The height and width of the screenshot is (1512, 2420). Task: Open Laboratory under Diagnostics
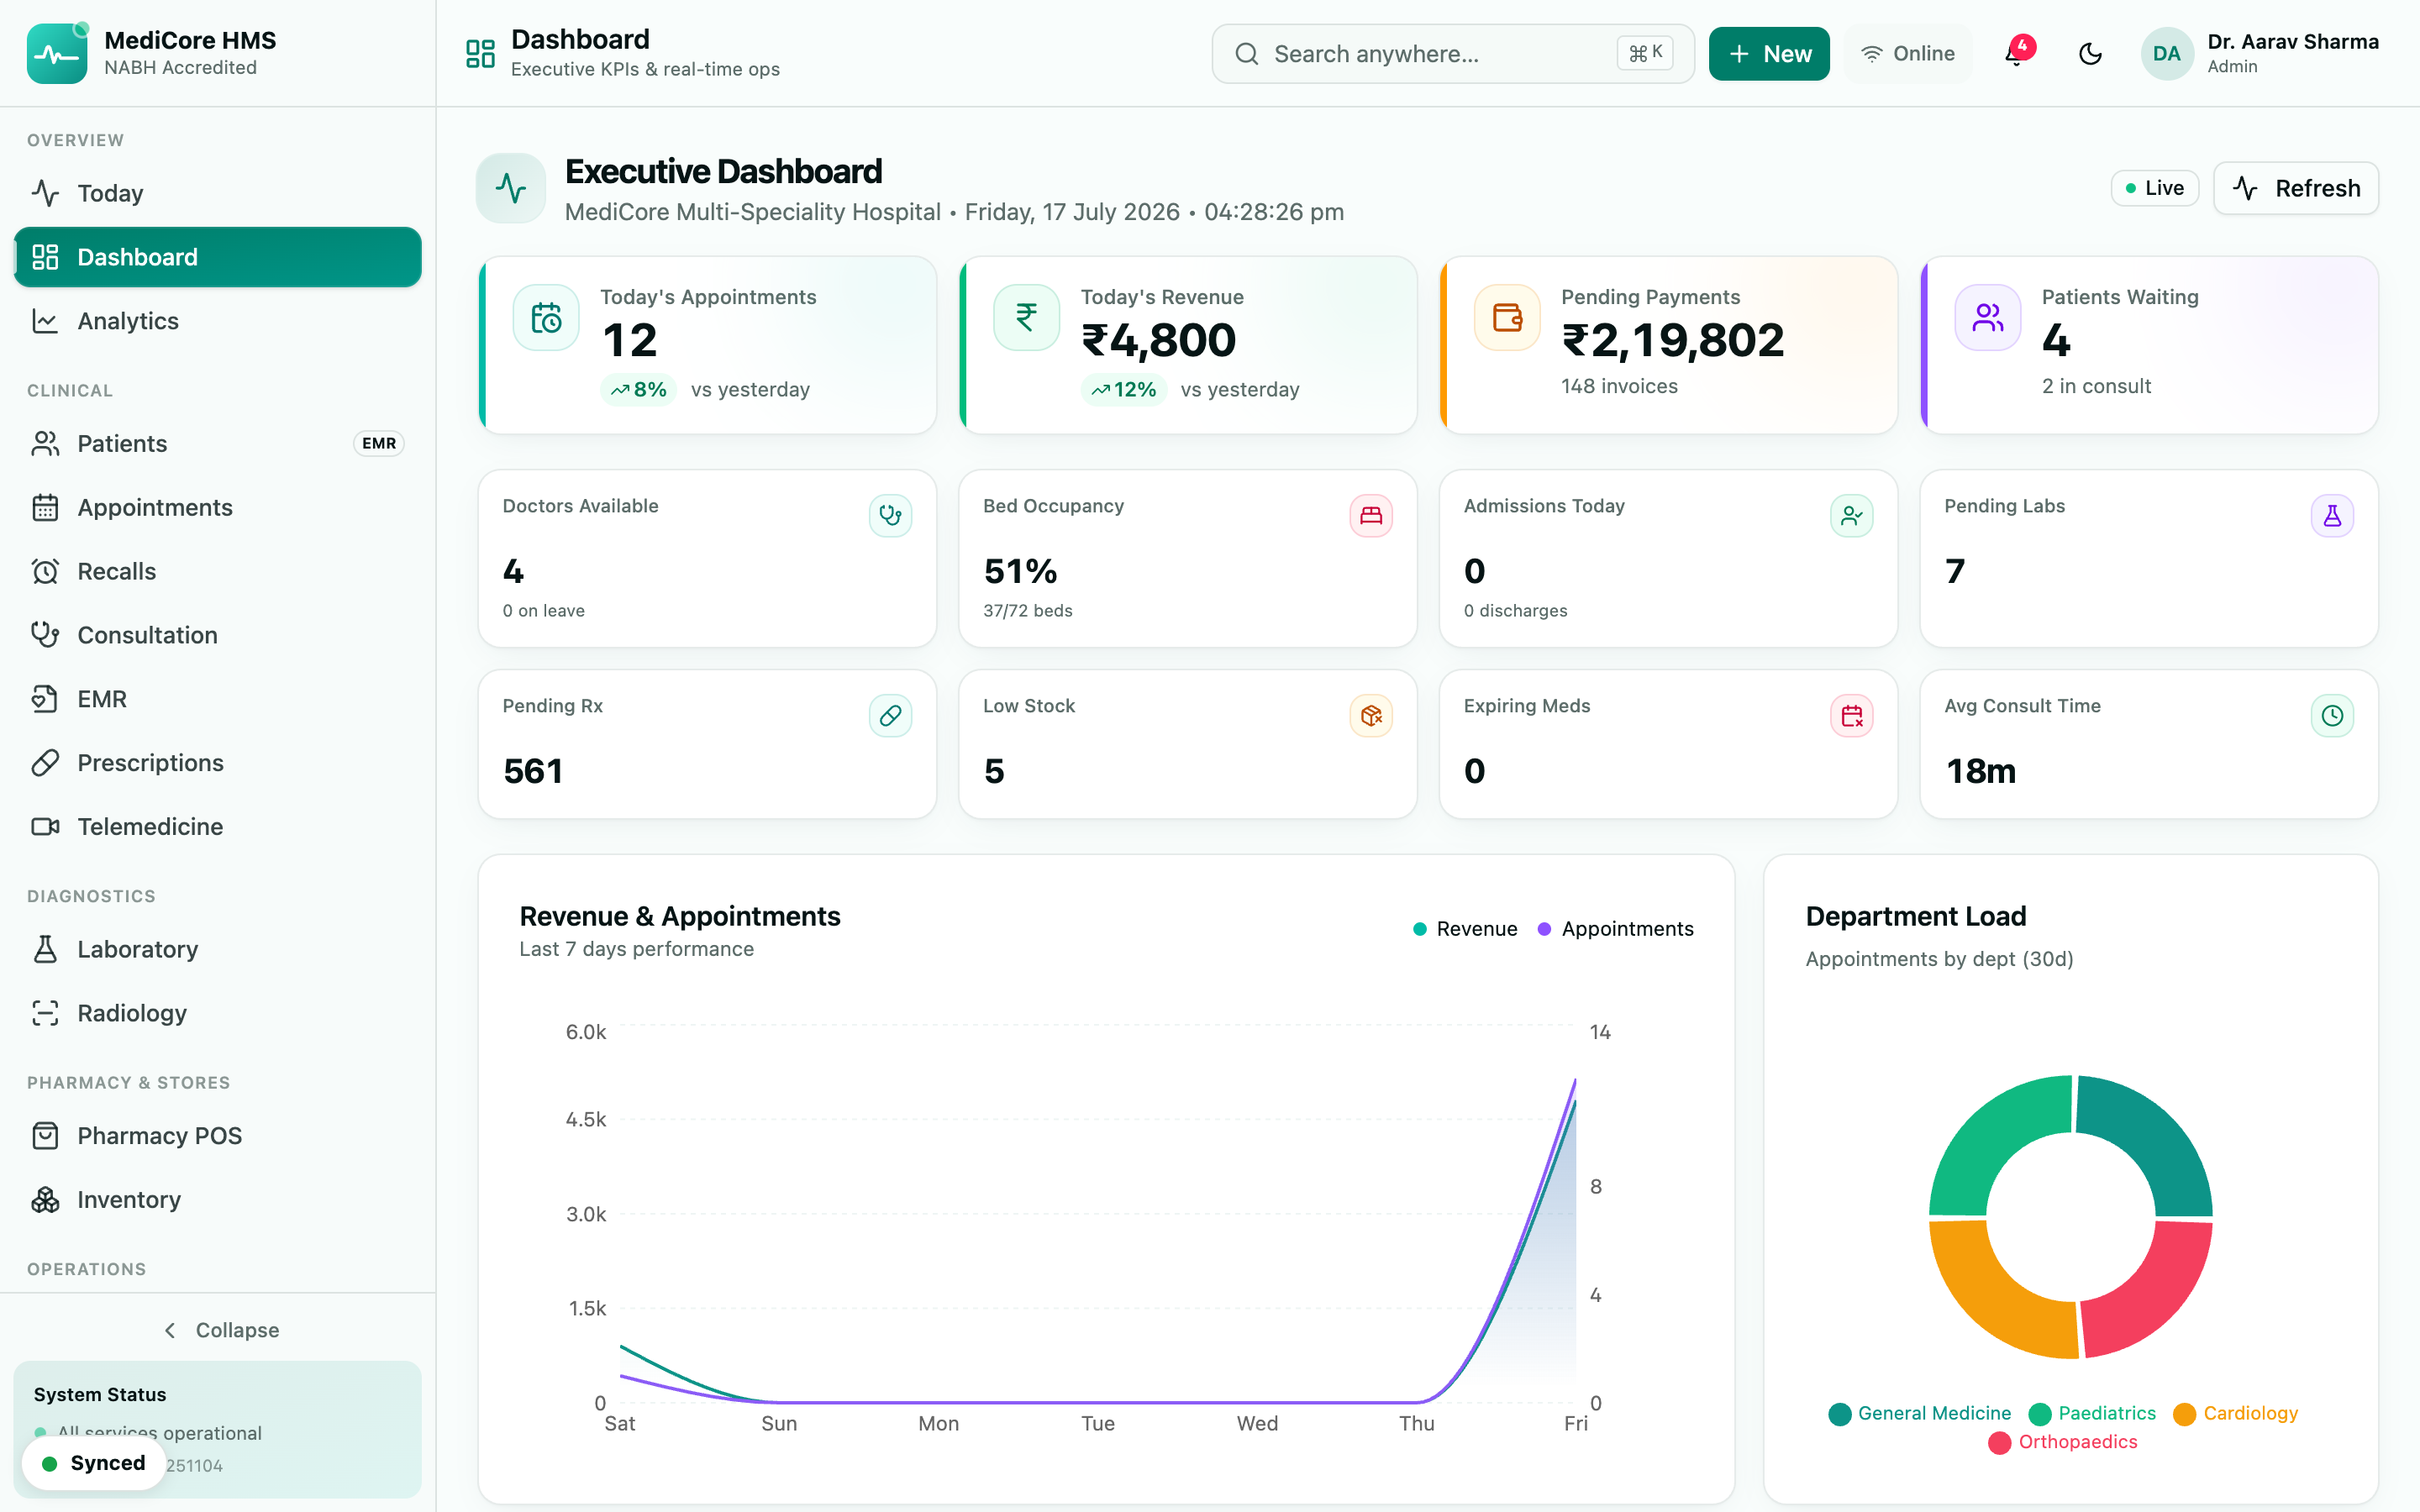217,949
